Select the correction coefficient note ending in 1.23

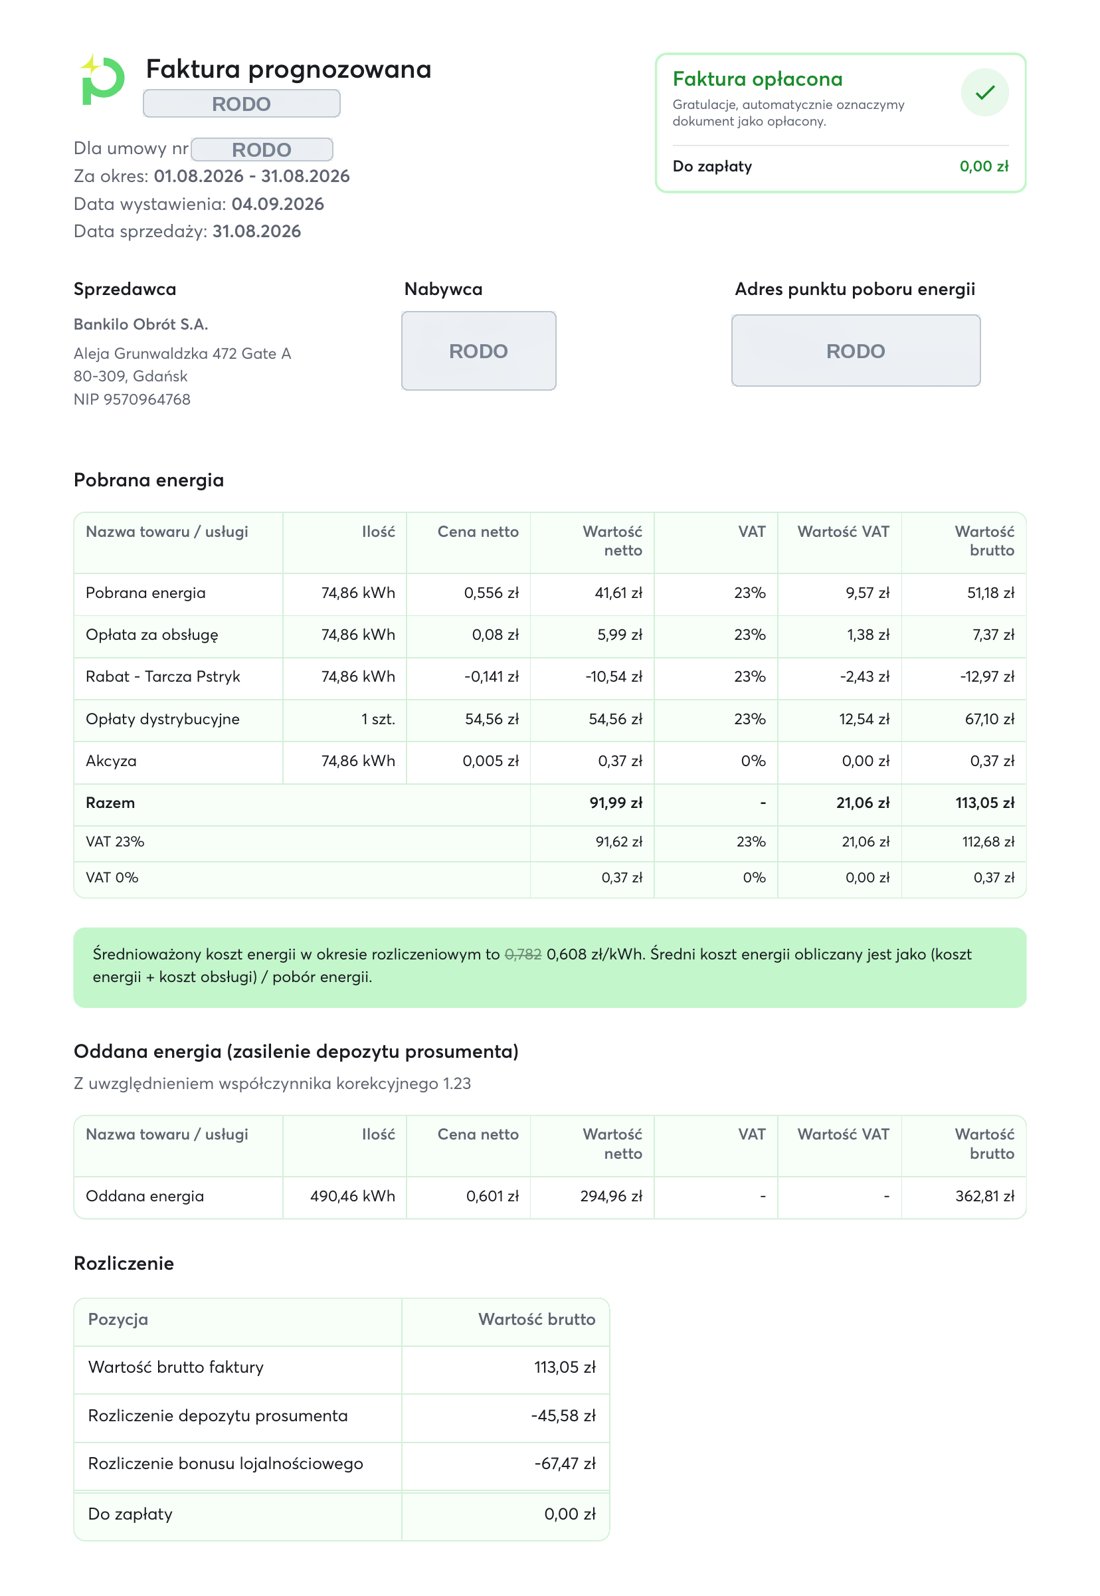tap(272, 1084)
